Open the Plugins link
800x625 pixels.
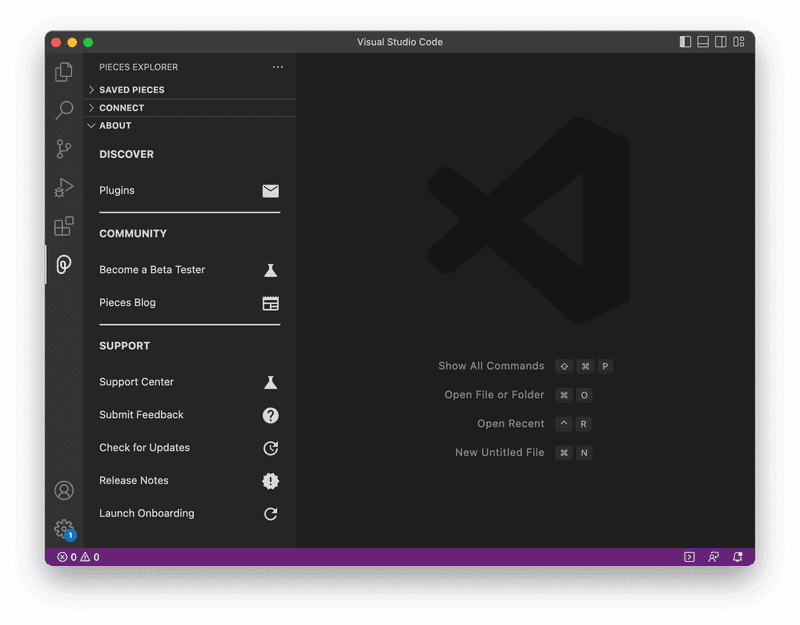(117, 190)
